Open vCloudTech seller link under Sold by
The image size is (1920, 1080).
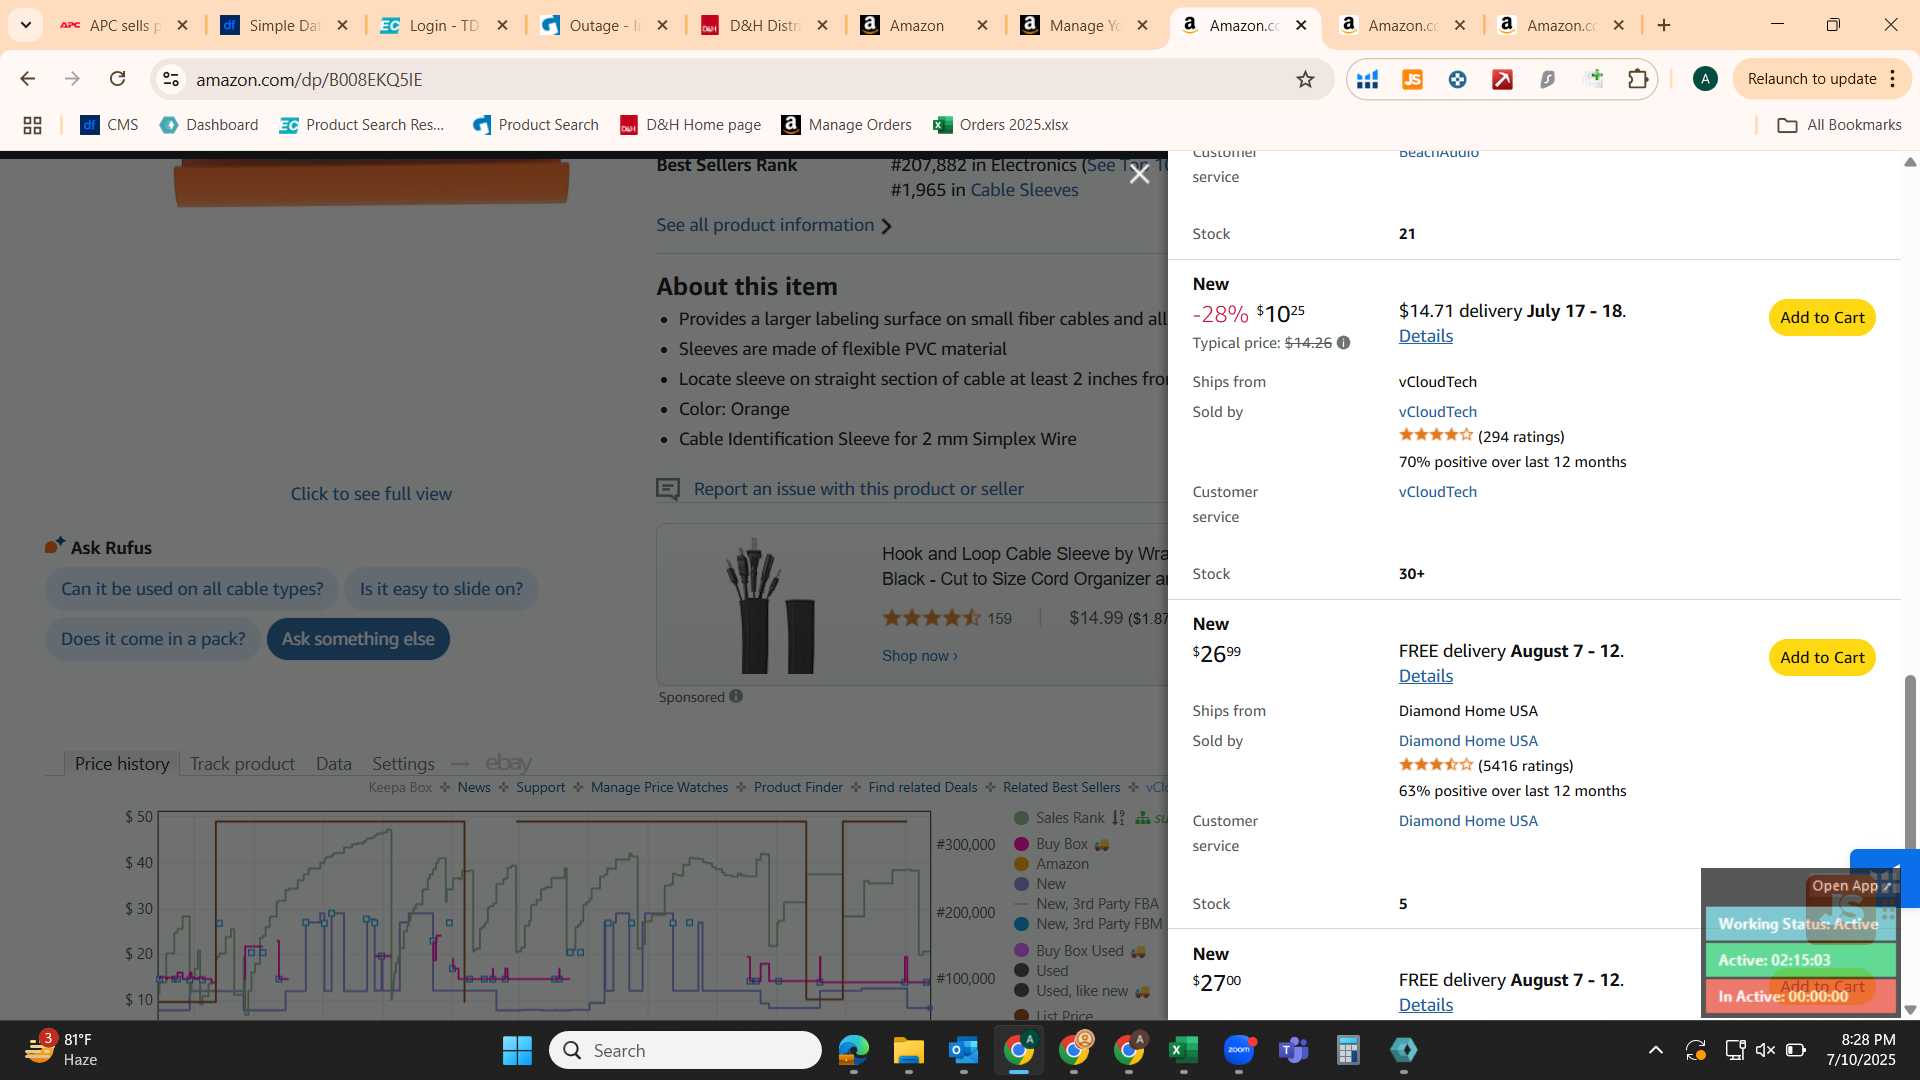[1437, 412]
